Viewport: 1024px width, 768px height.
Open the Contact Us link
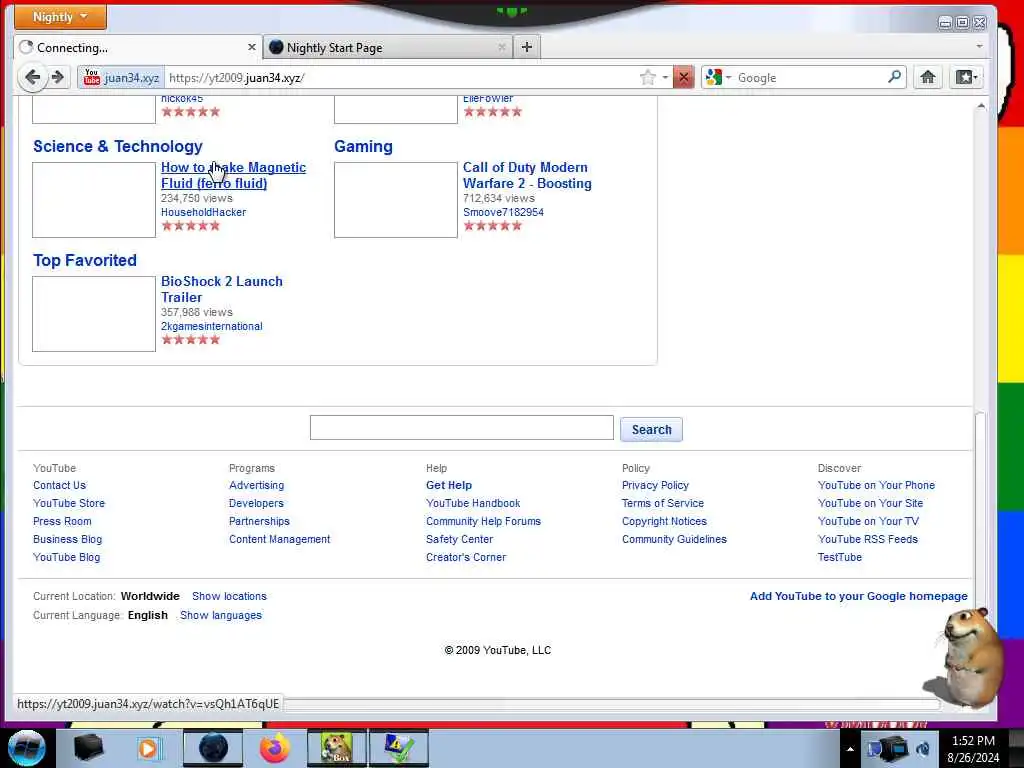pyautogui.click(x=59, y=485)
